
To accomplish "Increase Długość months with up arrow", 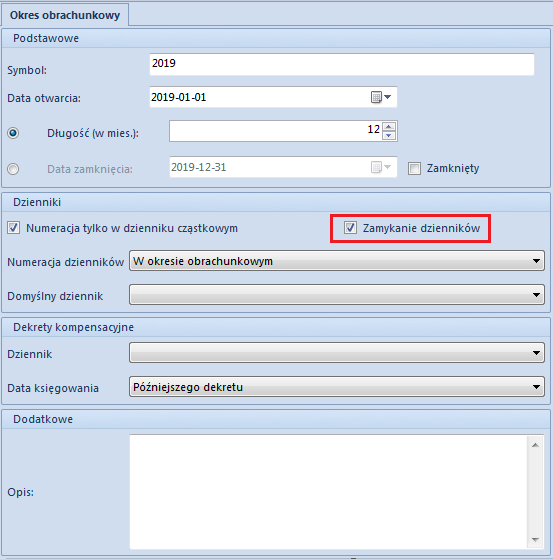I will click(389, 127).
